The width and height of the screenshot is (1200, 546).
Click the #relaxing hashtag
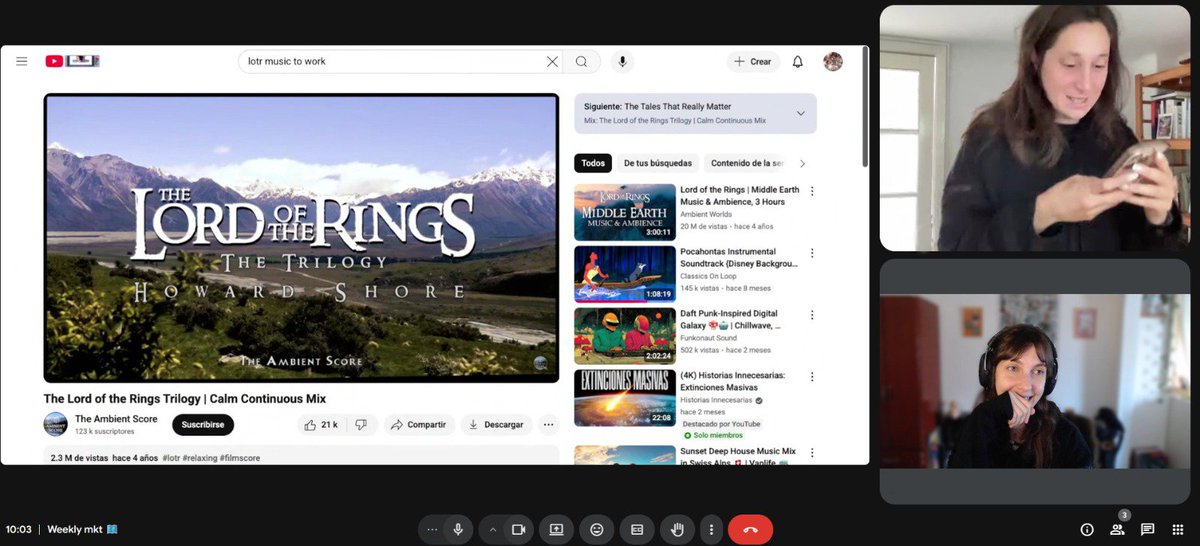click(202, 458)
